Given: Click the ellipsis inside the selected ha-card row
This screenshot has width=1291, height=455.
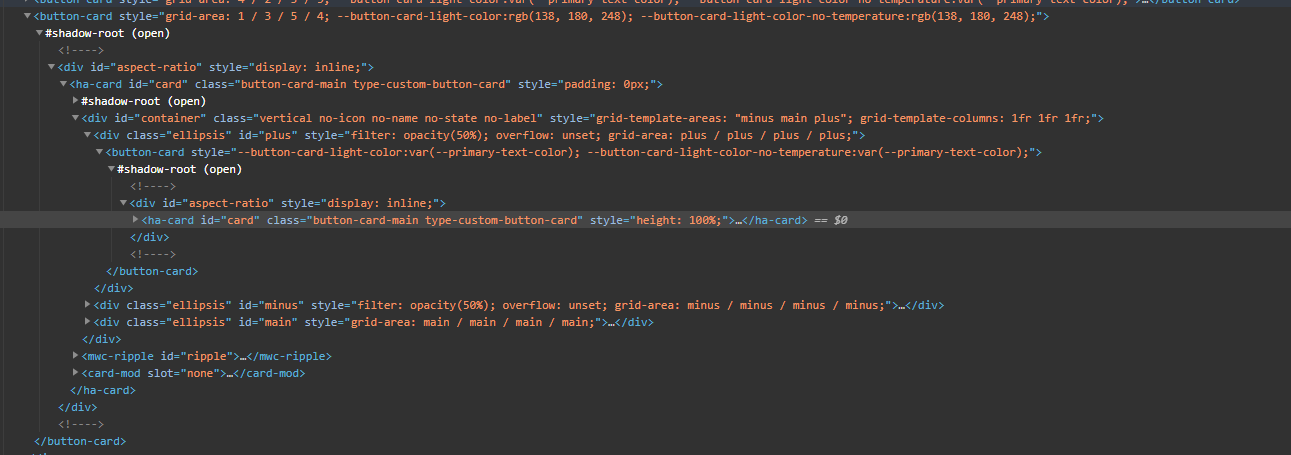Looking at the screenshot, I should coord(739,220).
